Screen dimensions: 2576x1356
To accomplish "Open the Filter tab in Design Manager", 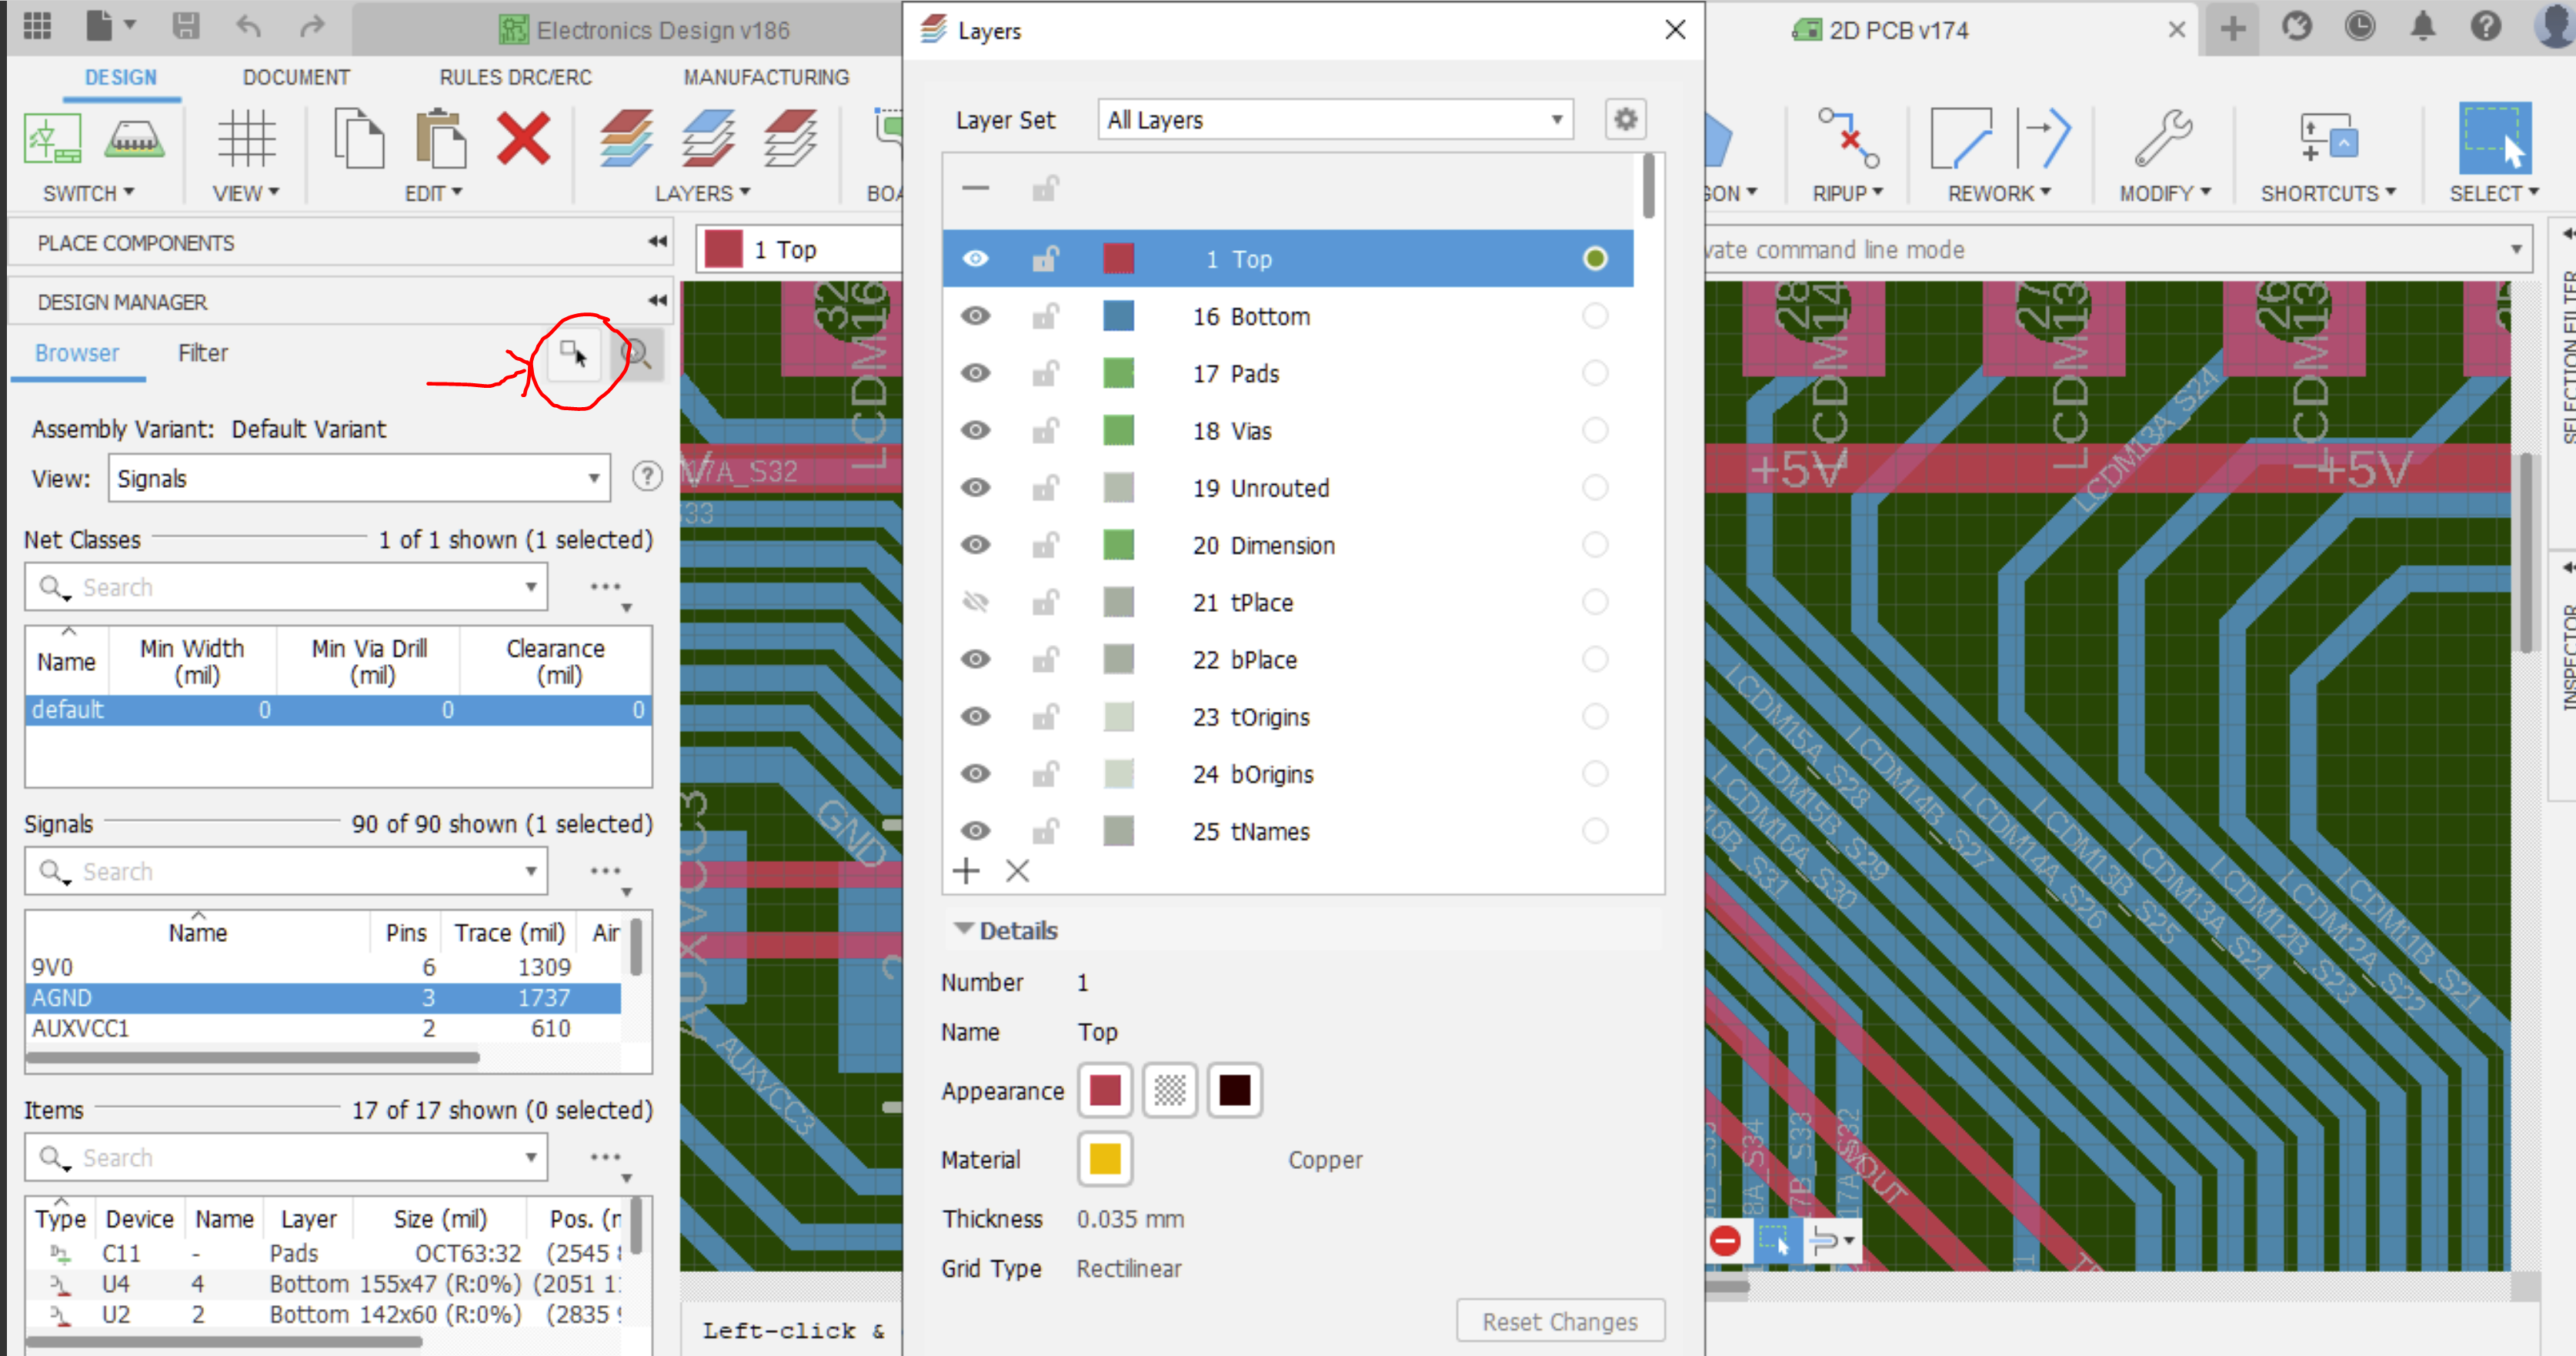I will pyautogui.click(x=203, y=353).
